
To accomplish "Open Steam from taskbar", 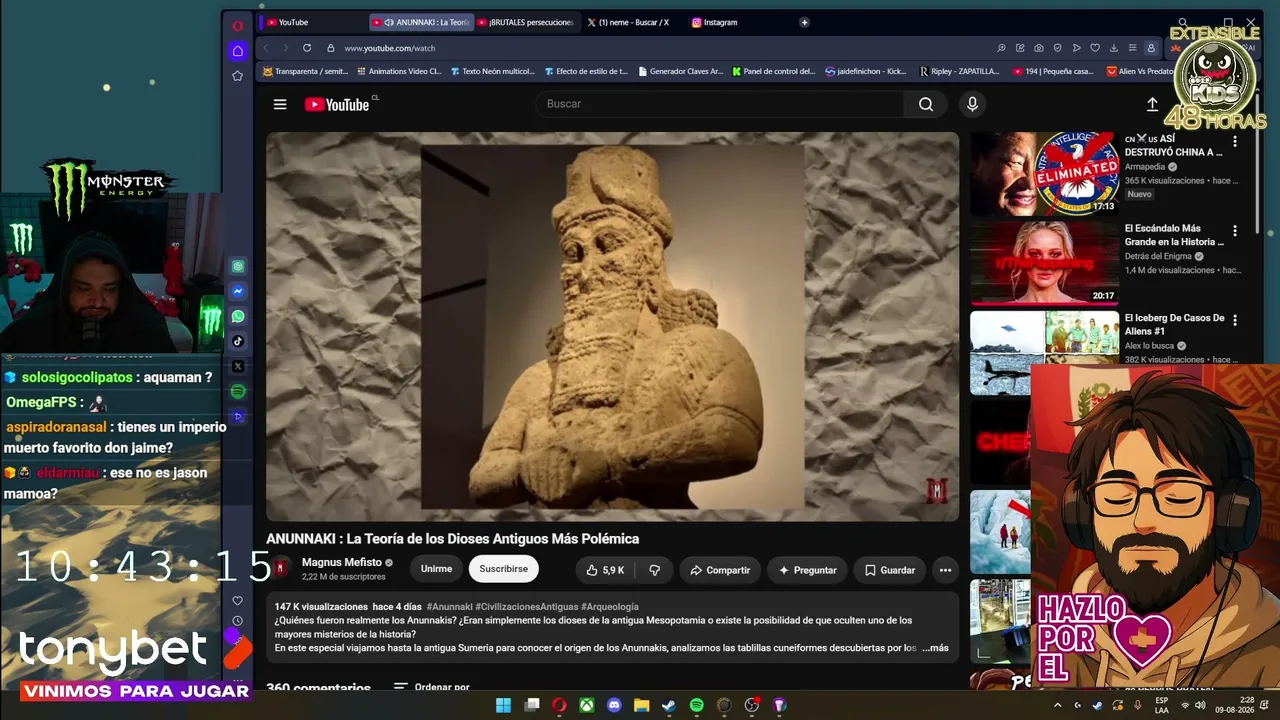I will pyautogui.click(x=669, y=705).
